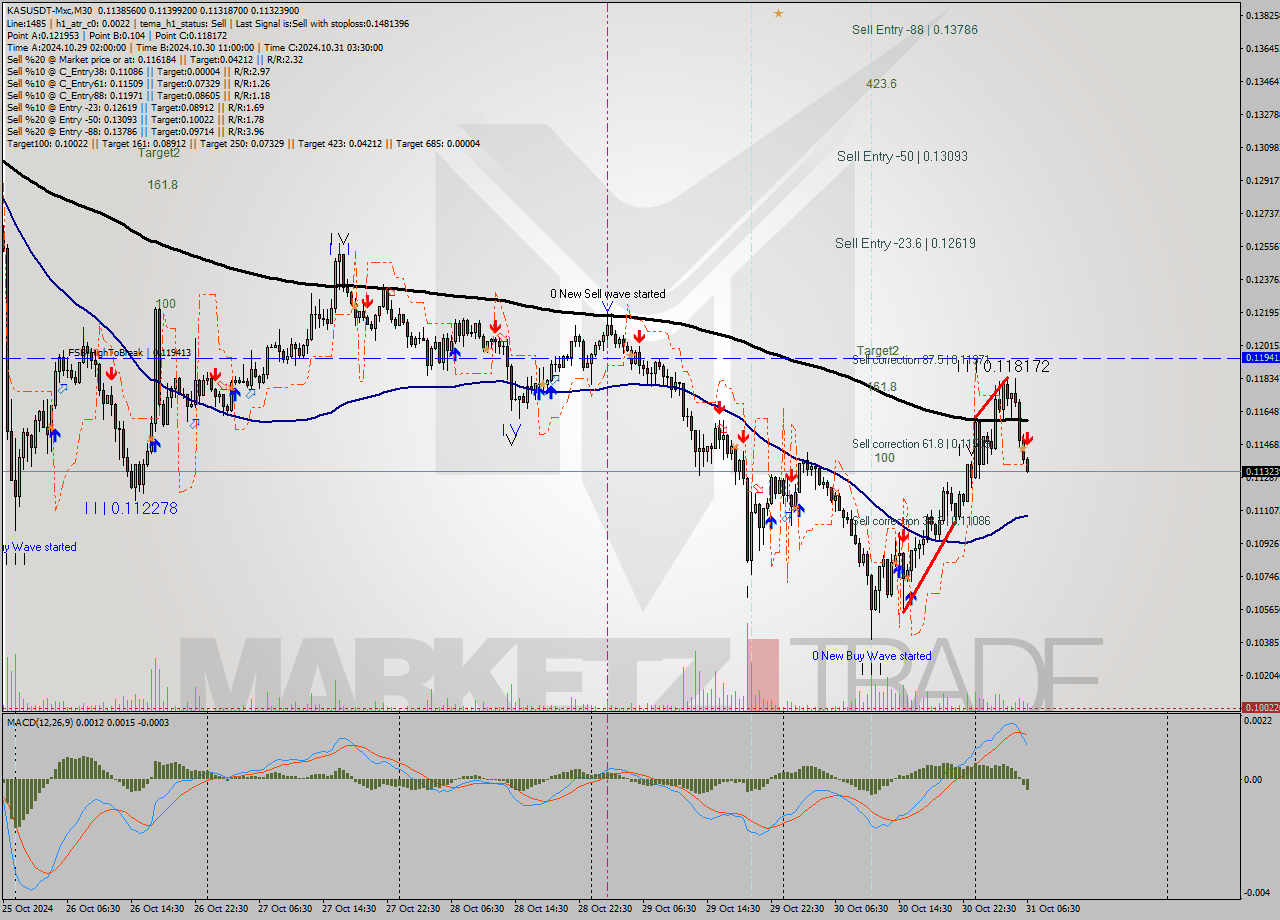Click the 'I I I 0.112278' wave label
1280x920 pixels.
coord(130,508)
